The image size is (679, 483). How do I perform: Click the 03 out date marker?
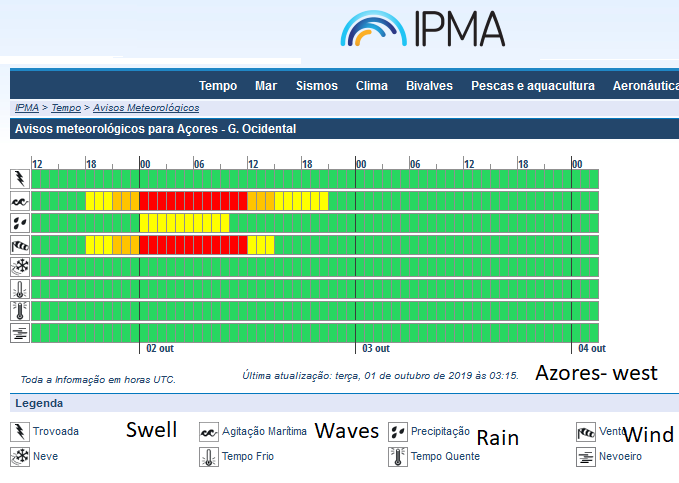376,348
